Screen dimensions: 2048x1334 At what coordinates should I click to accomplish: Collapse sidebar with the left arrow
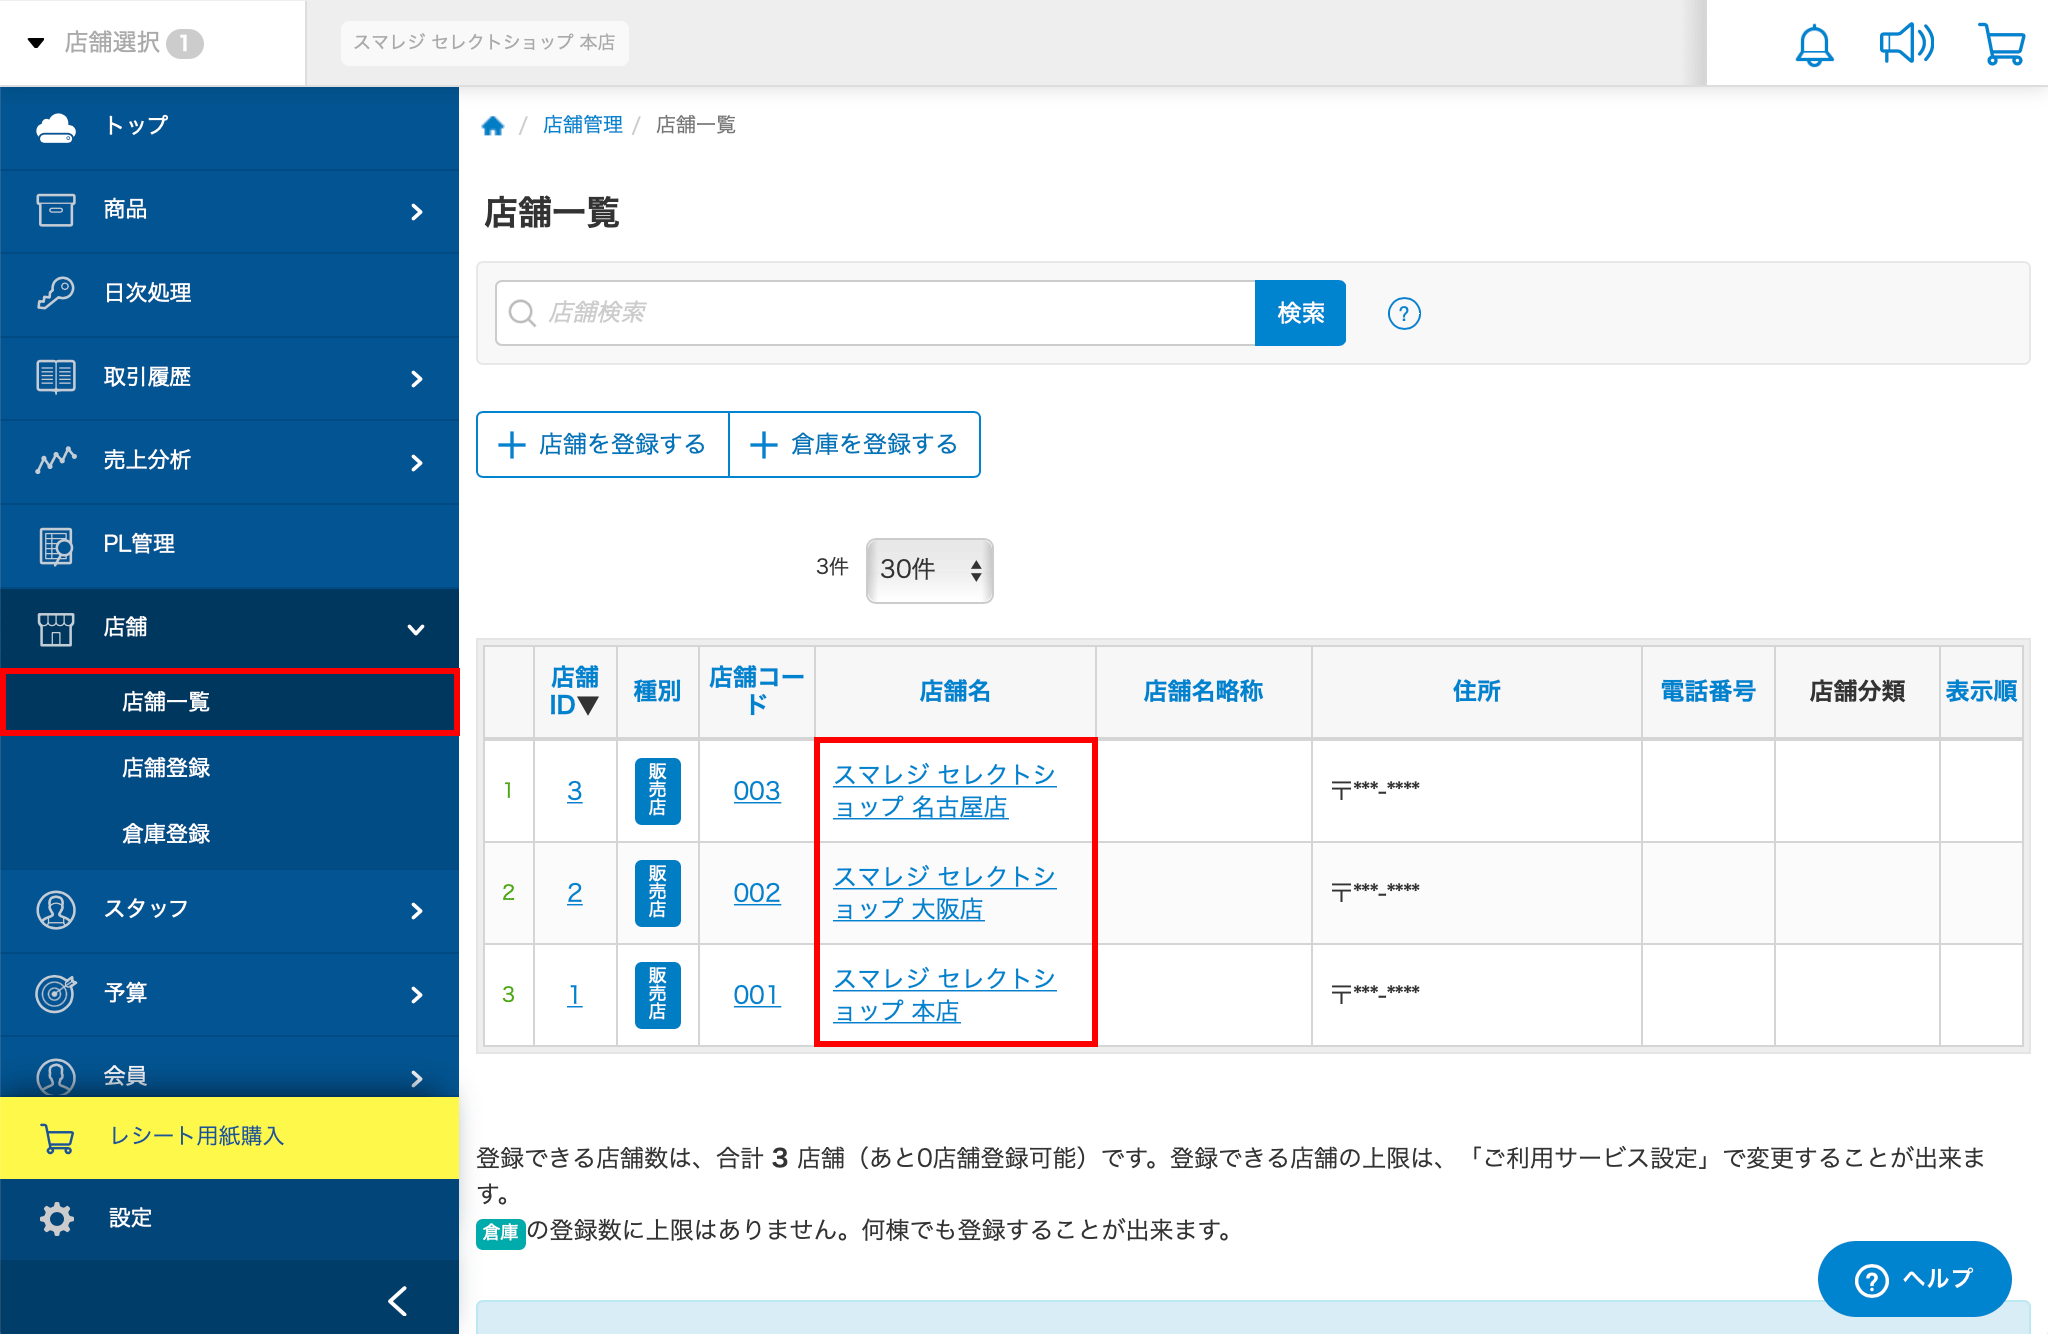coord(398,1300)
